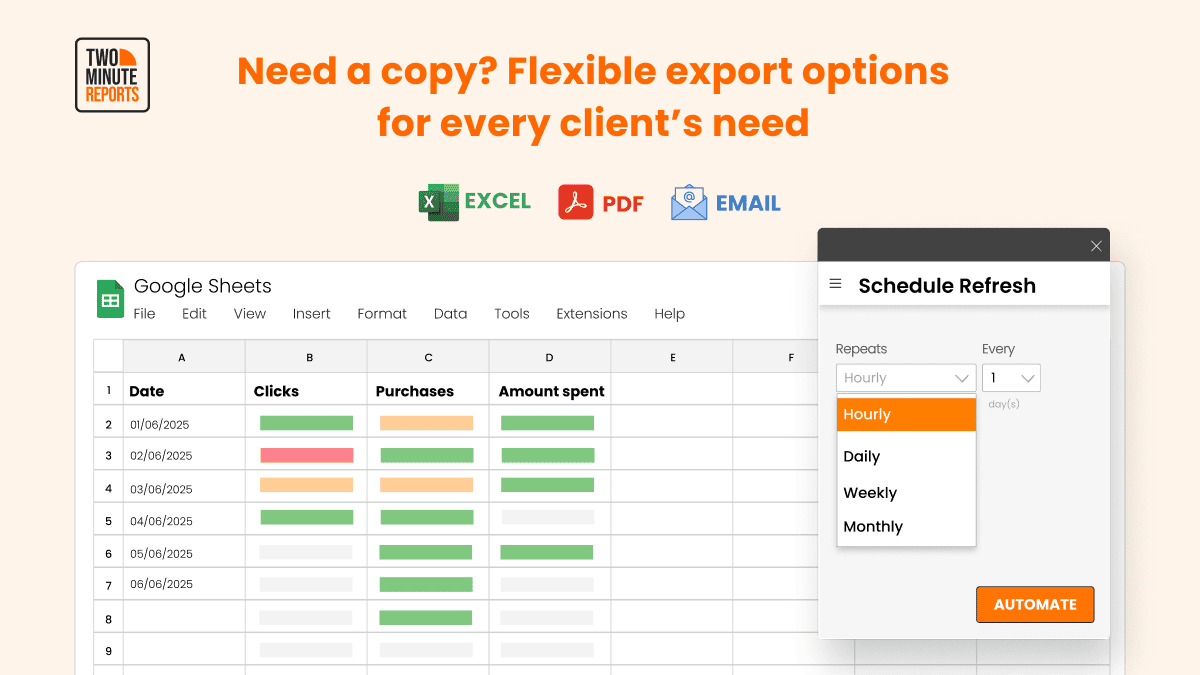
Task: Click the Google Sheets green icon
Action: [110, 299]
